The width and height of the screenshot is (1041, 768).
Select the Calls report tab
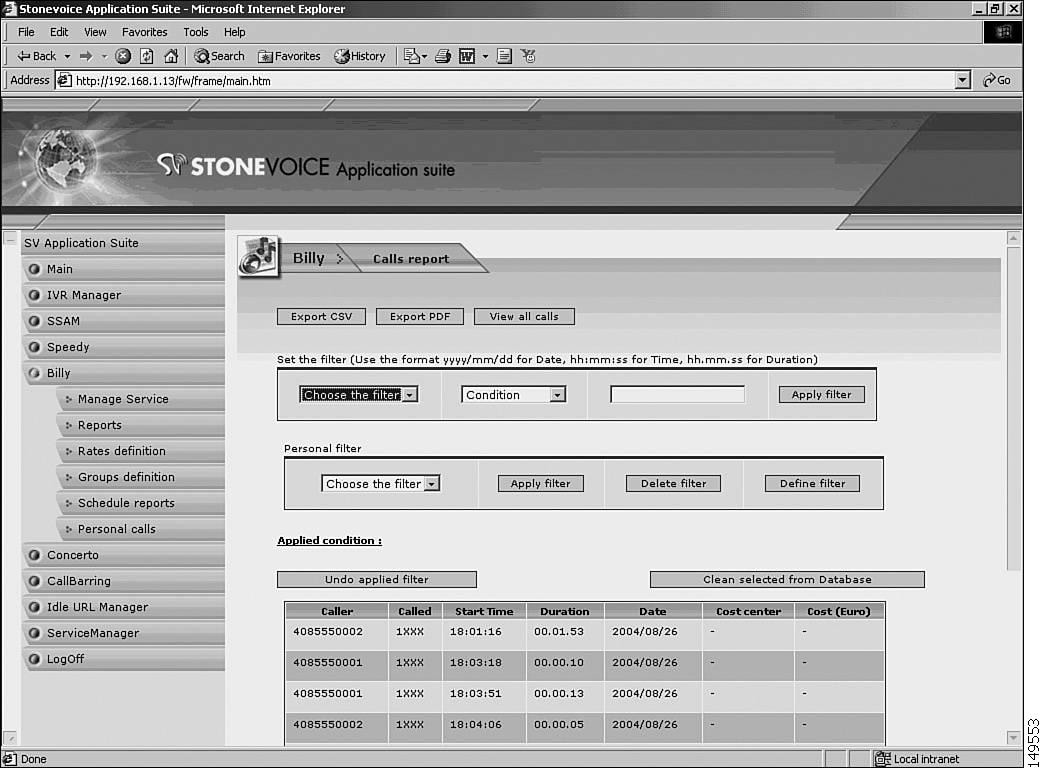pos(411,259)
